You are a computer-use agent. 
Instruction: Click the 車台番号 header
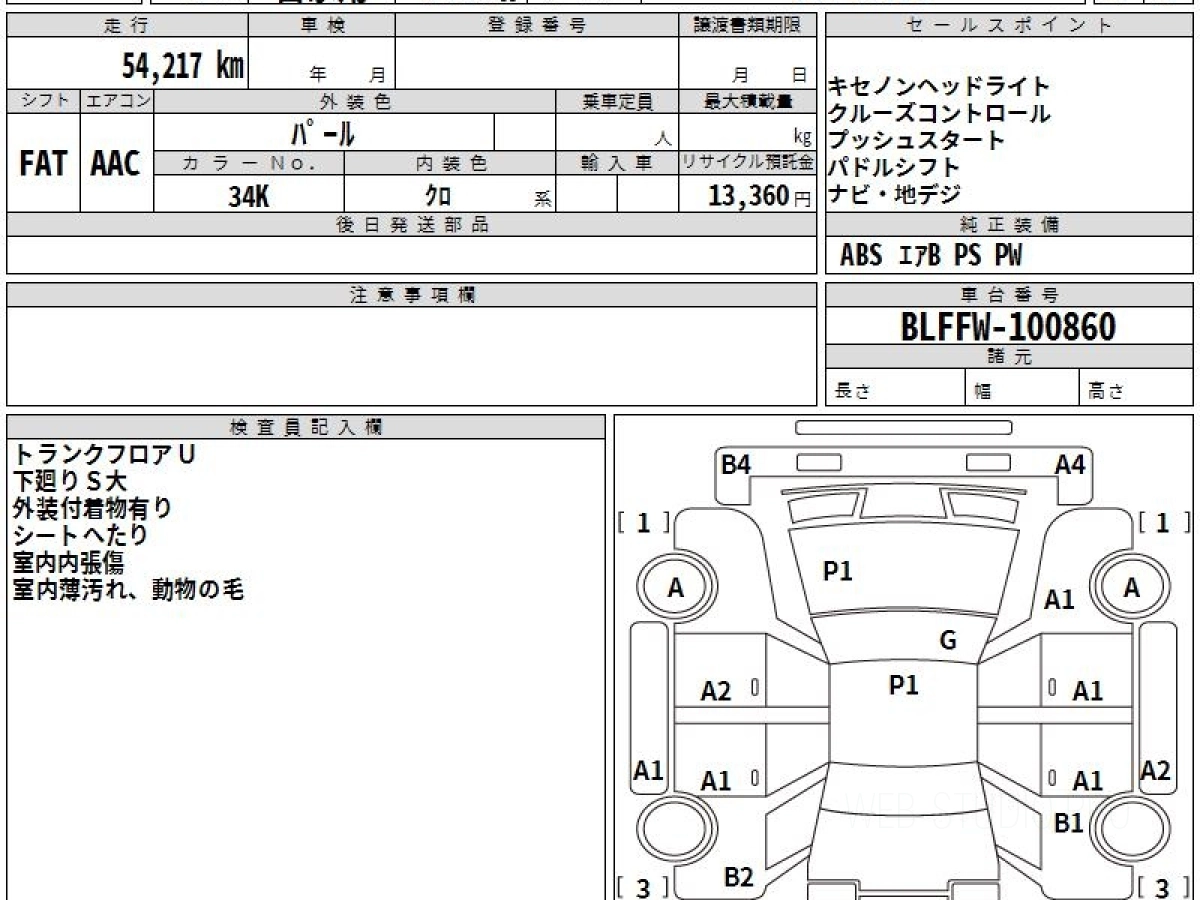click(1009, 295)
